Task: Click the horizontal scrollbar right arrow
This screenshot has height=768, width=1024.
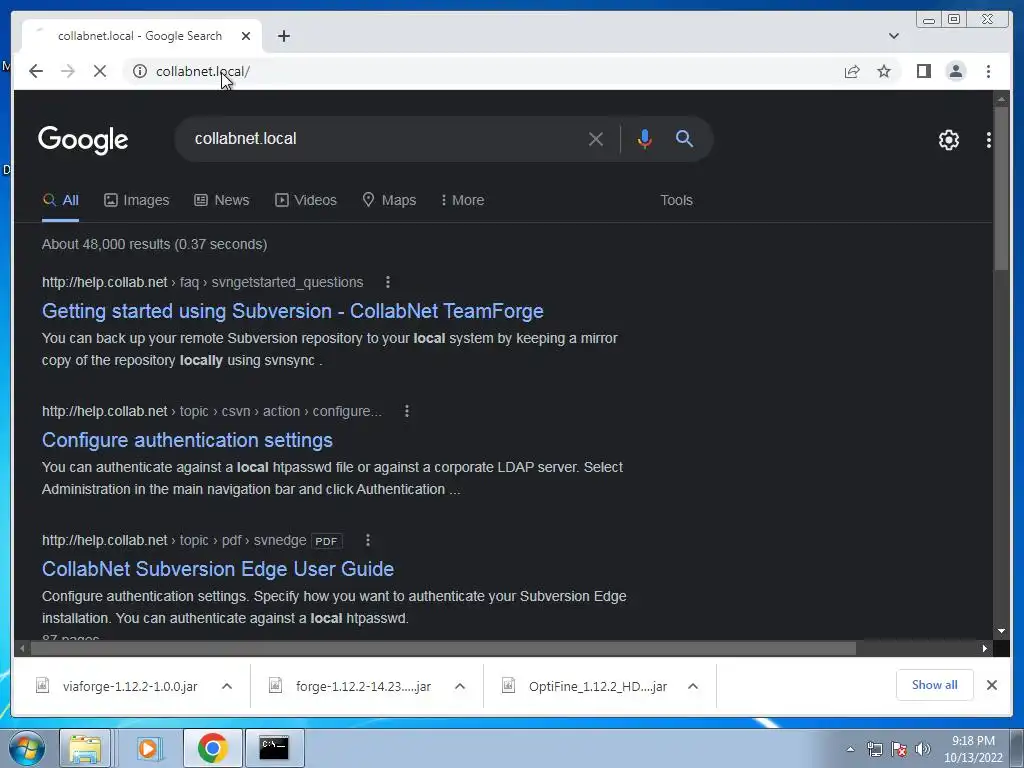Action: coord(984,648)
